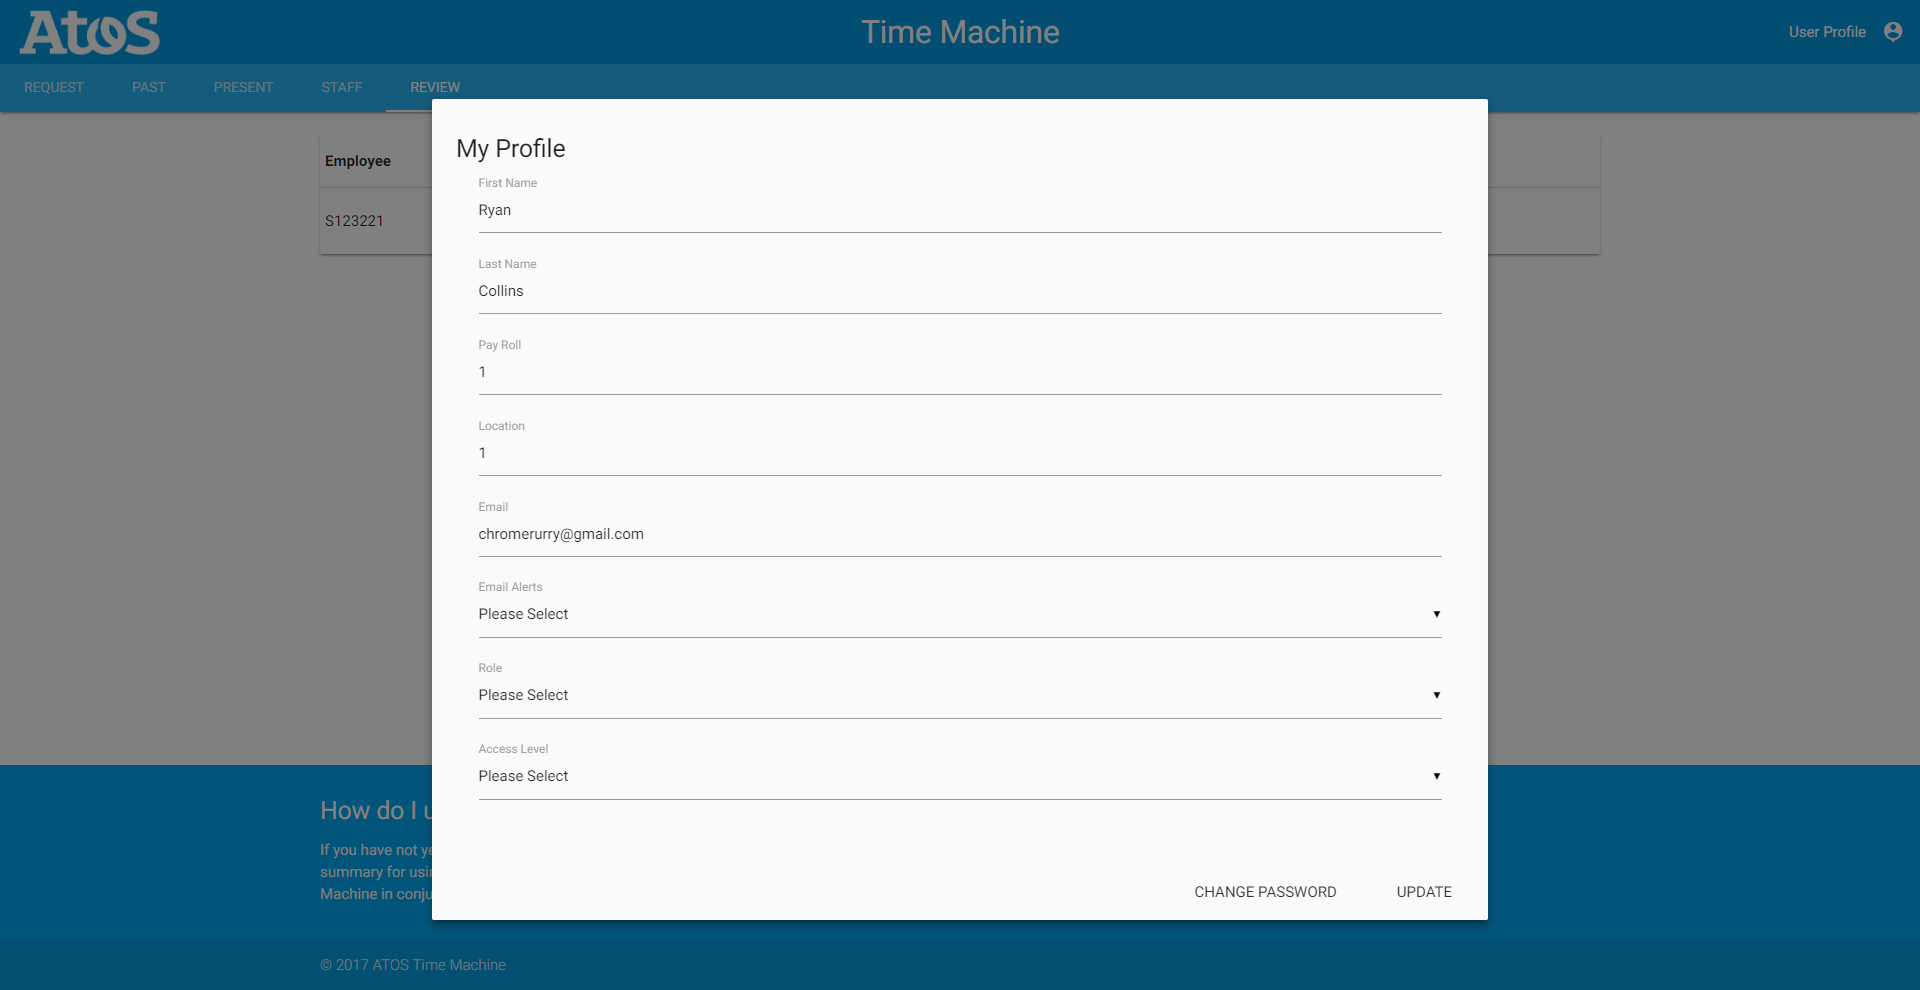Click into the Location input field

pyautogui.click(x=959, y=454)
